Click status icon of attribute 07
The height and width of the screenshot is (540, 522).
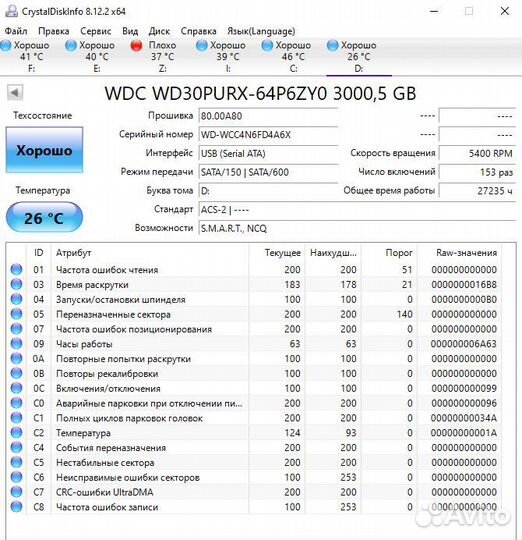(16, 329)
